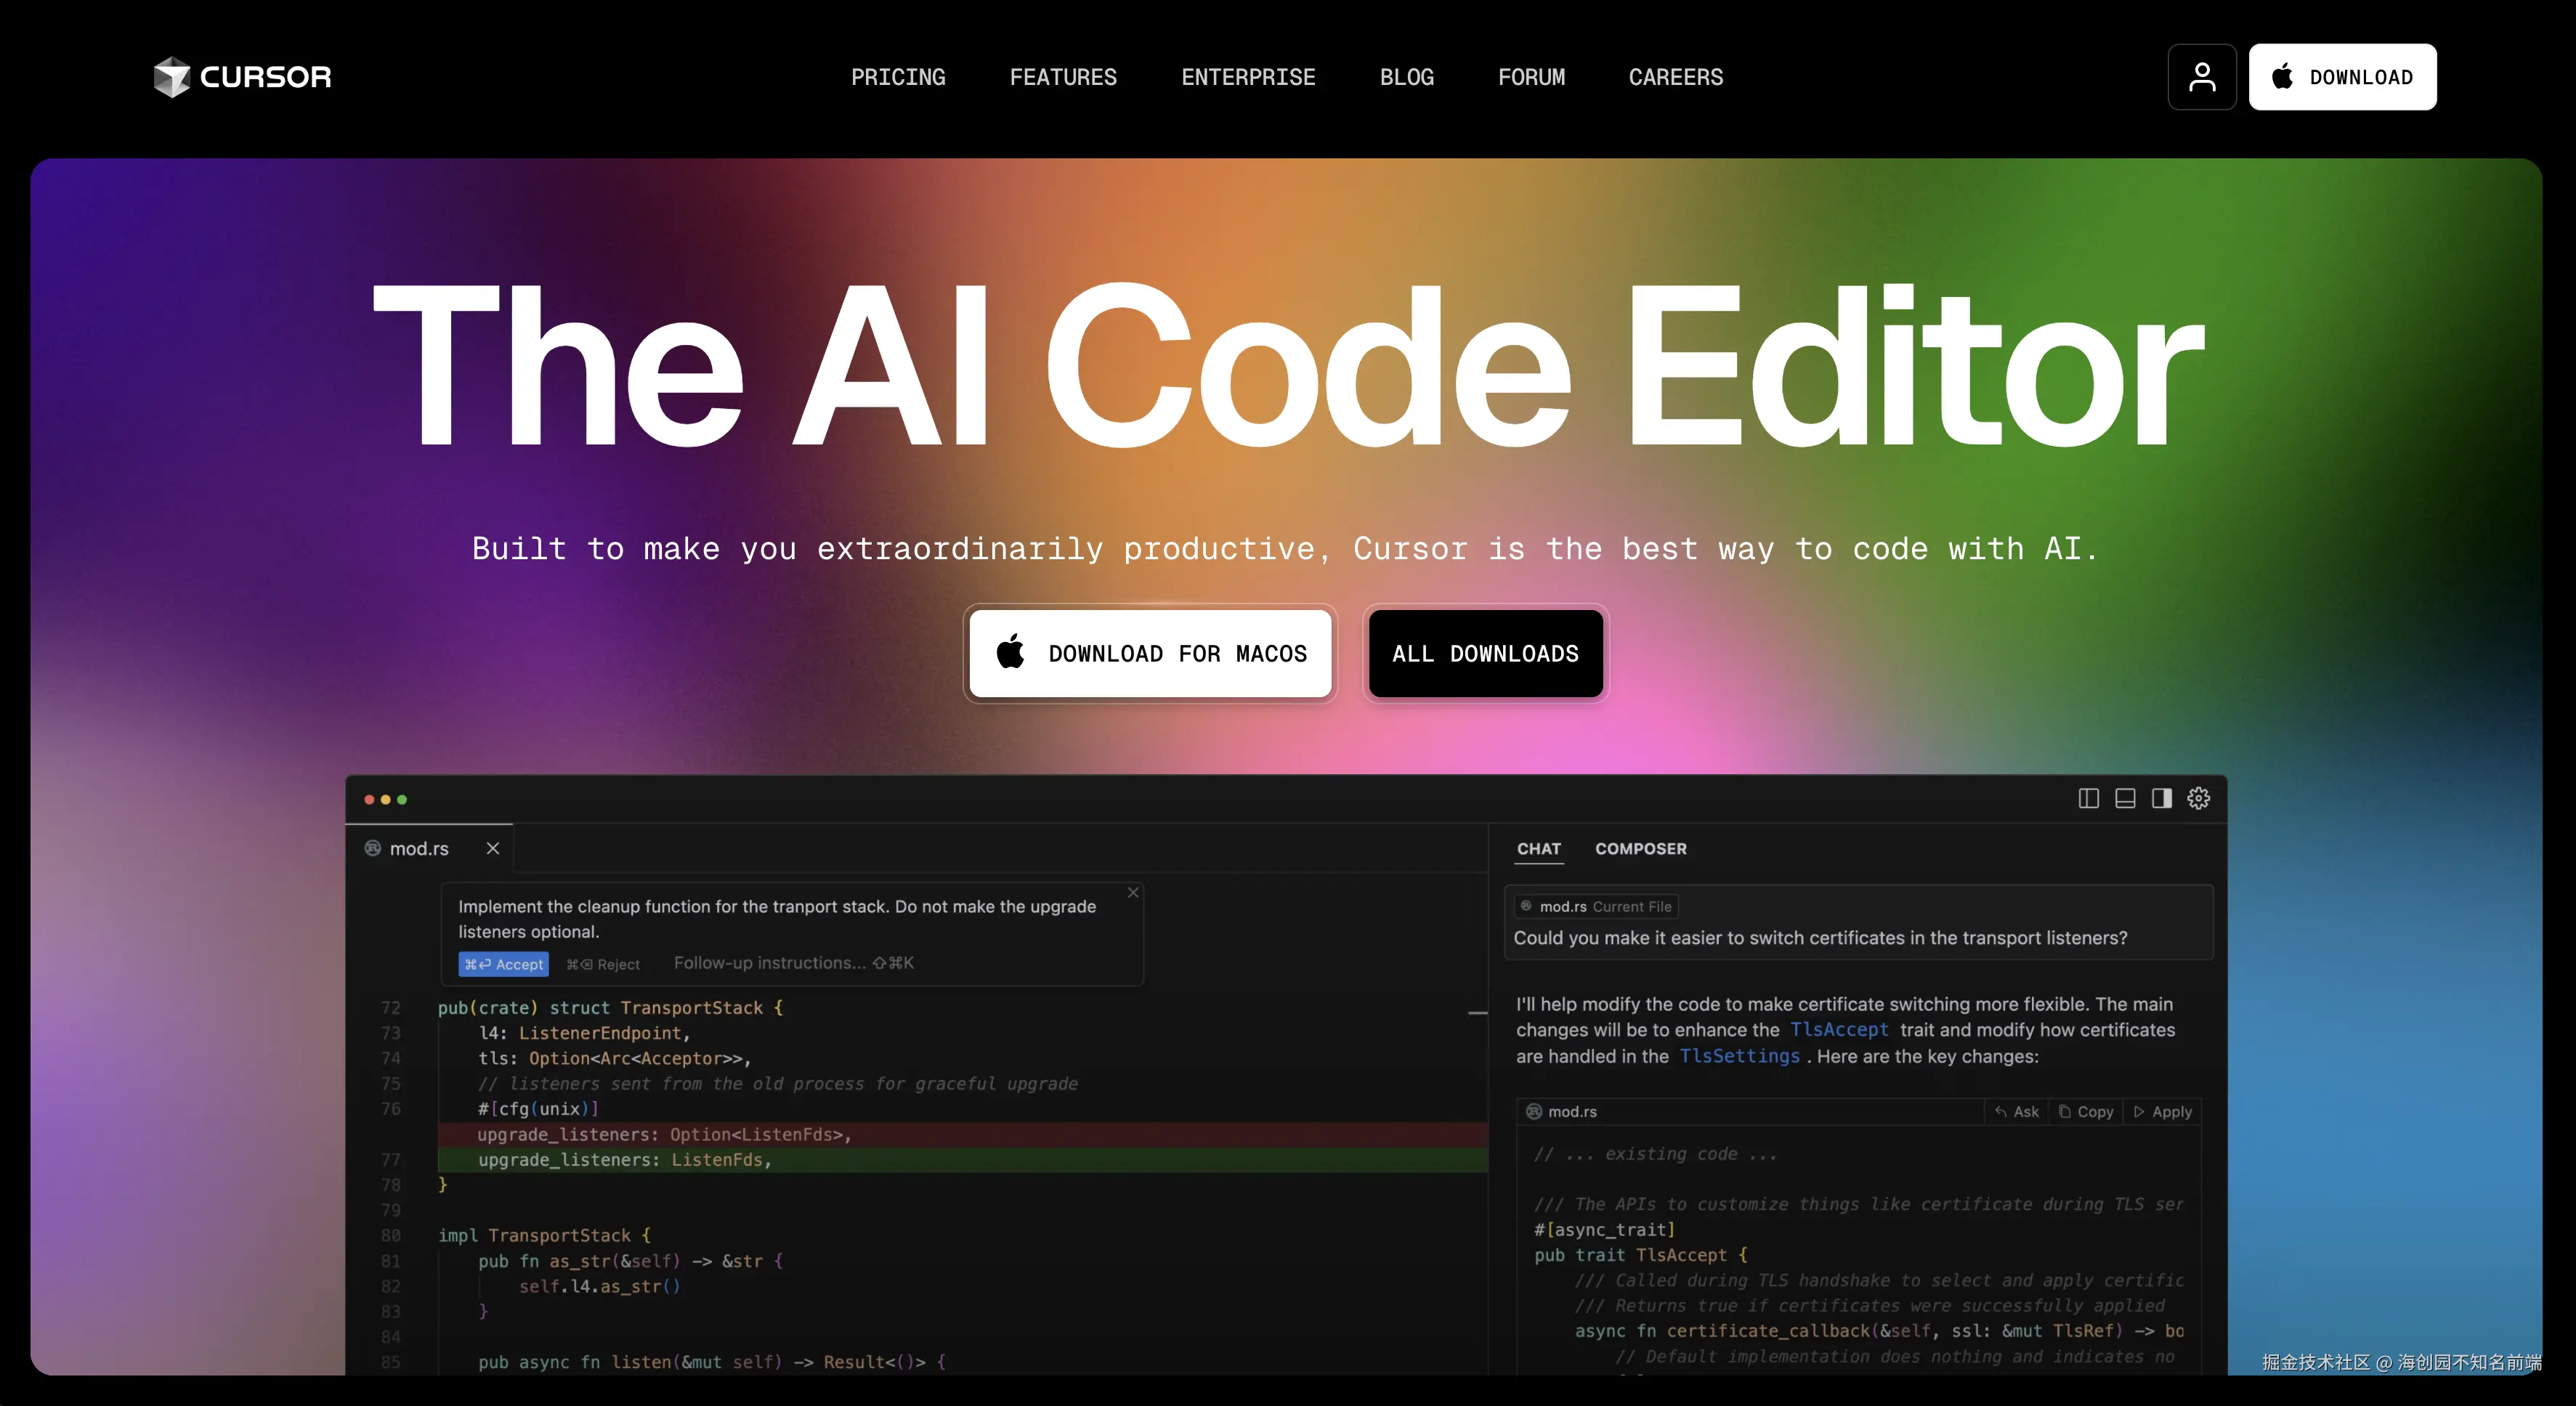Click the green window dot

[402, 799]
